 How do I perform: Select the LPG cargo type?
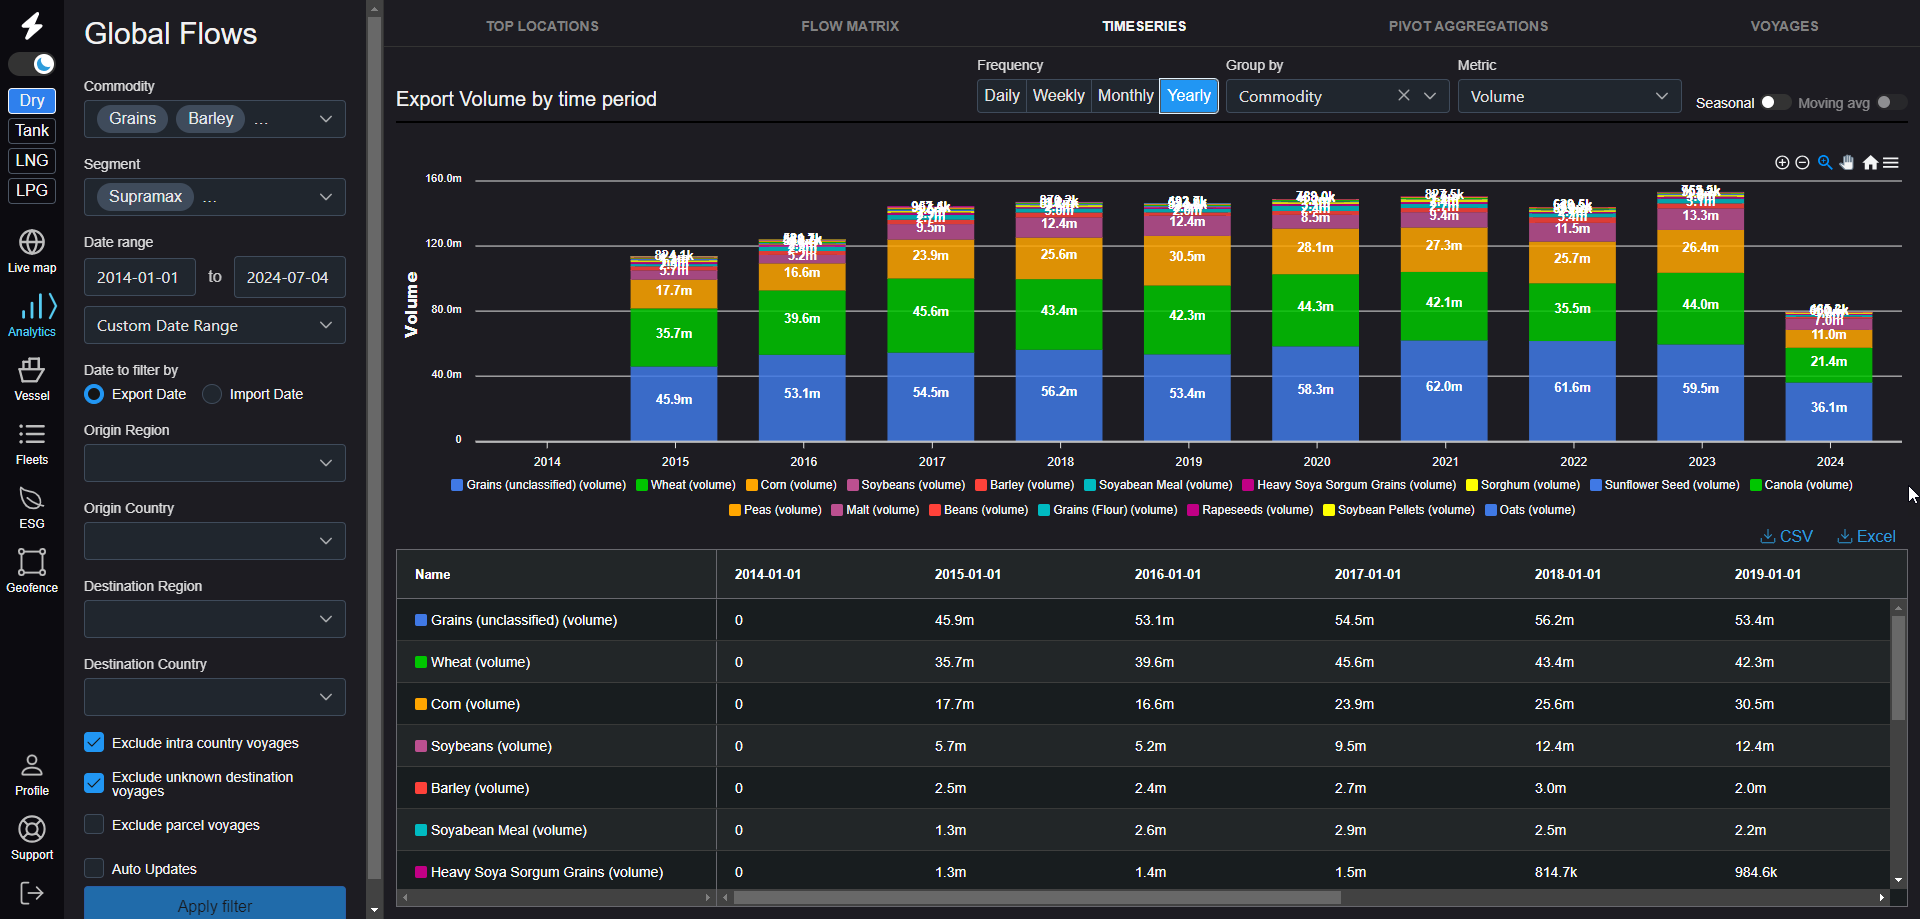(x=32, y=190)
